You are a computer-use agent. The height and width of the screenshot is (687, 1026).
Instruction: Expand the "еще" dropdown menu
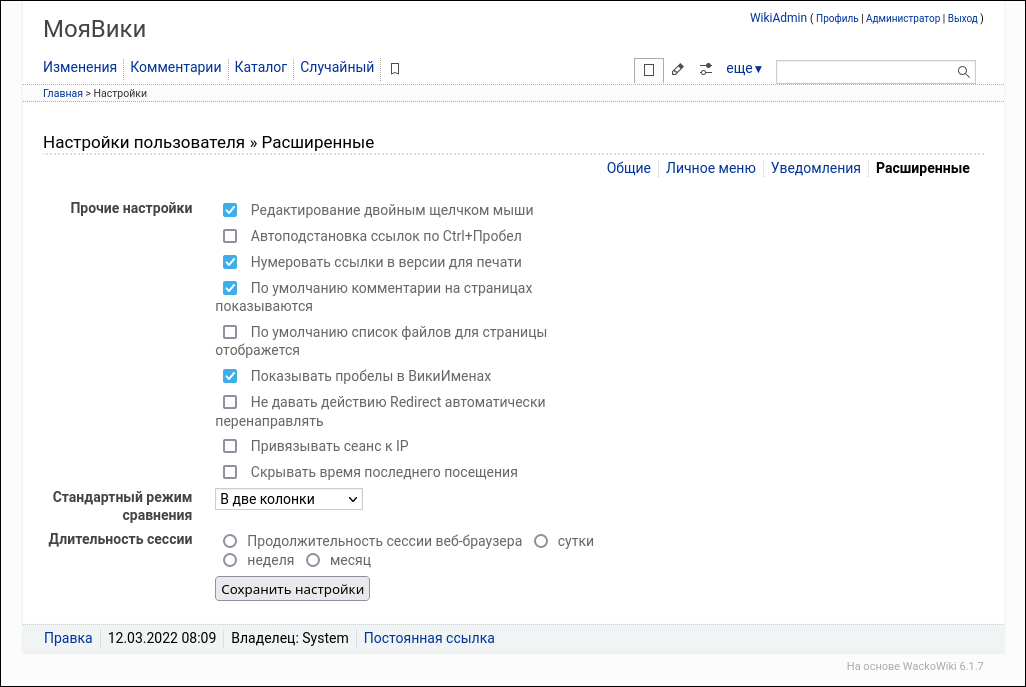[x=744, y=68]
